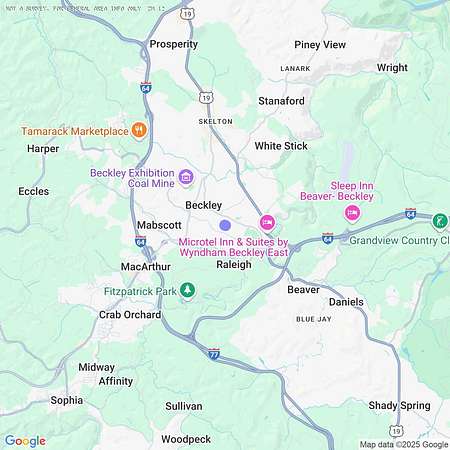This screenshot has width=450, height=450.
Task: Click the I-77 interstate shield
Action: coord(214,354)
